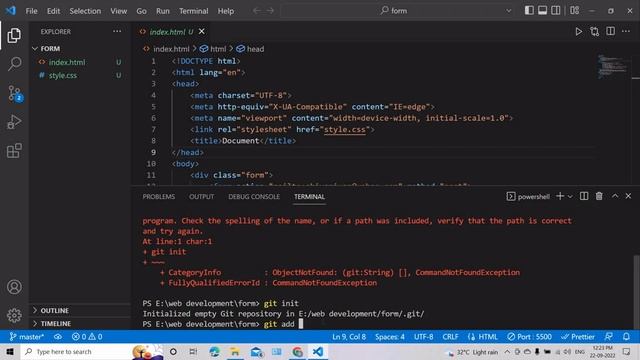Open the Go menu
This screenshot has height=360, width=640.
(x=141, y=11)
